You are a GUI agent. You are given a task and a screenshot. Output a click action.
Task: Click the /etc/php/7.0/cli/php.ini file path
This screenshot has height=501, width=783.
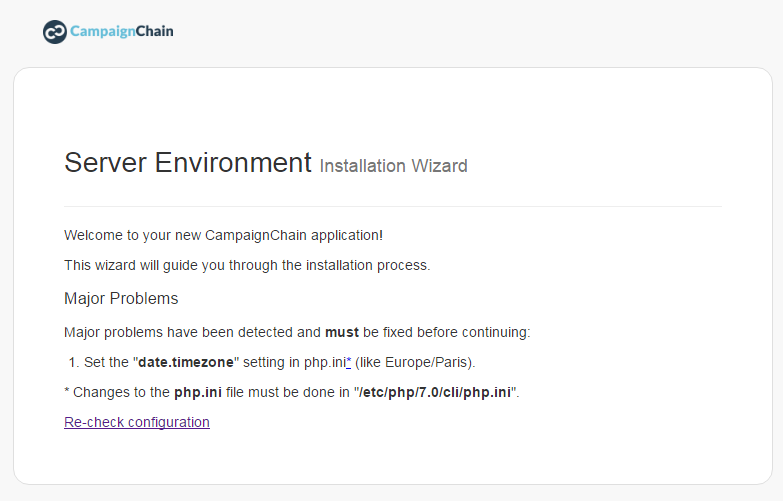[435, 392]
